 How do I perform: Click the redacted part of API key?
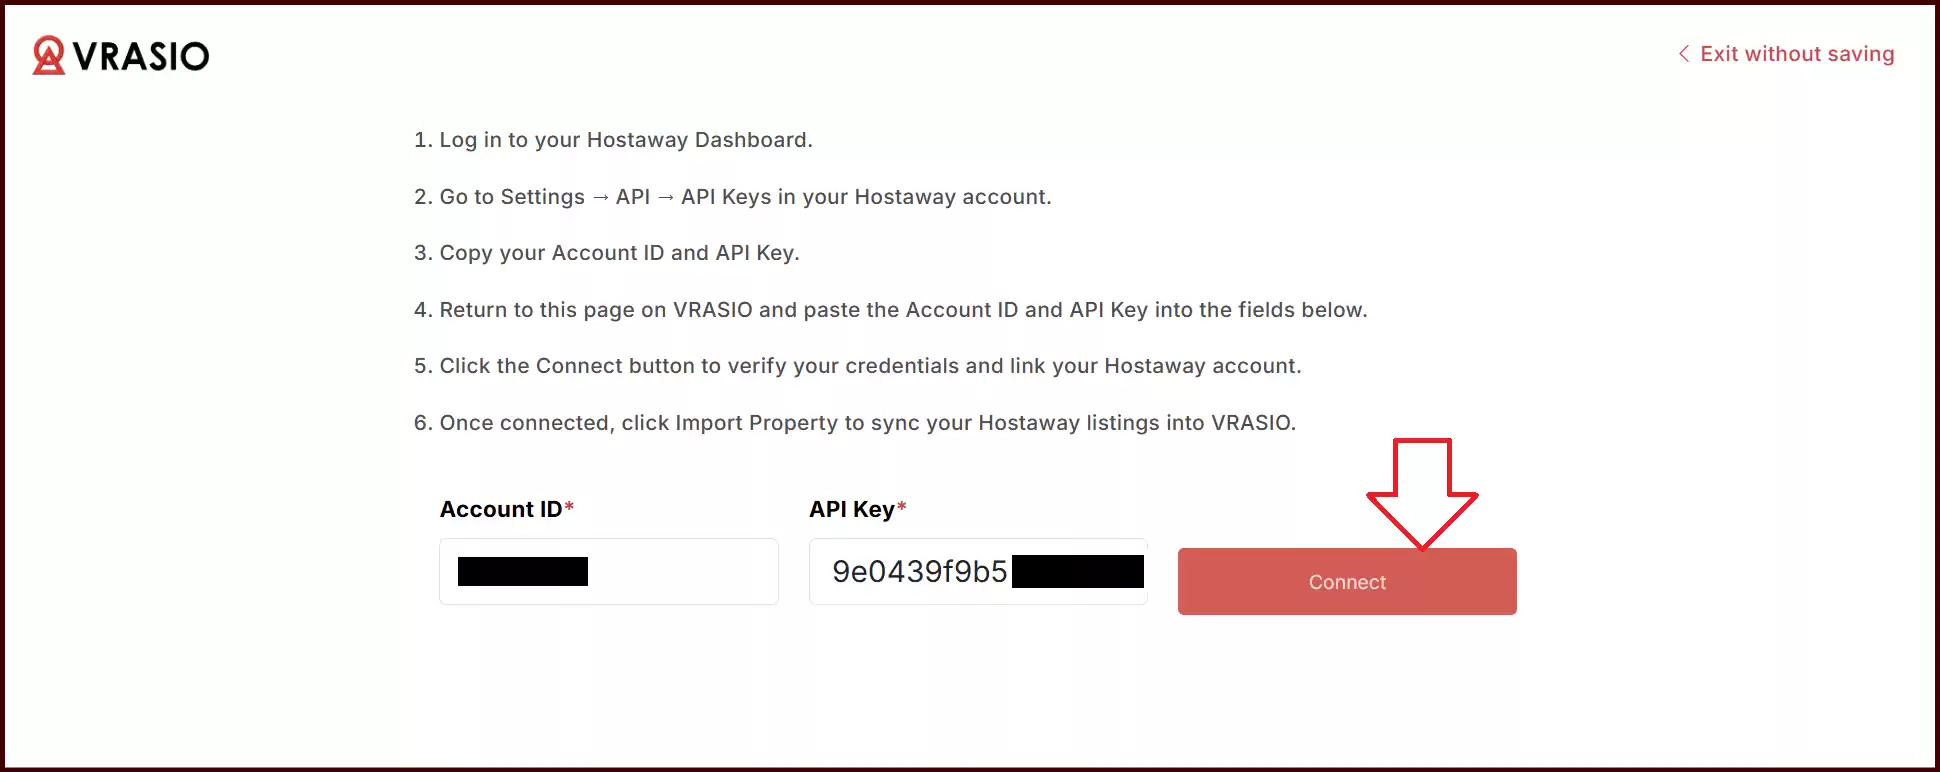[x=1078, y=571]
